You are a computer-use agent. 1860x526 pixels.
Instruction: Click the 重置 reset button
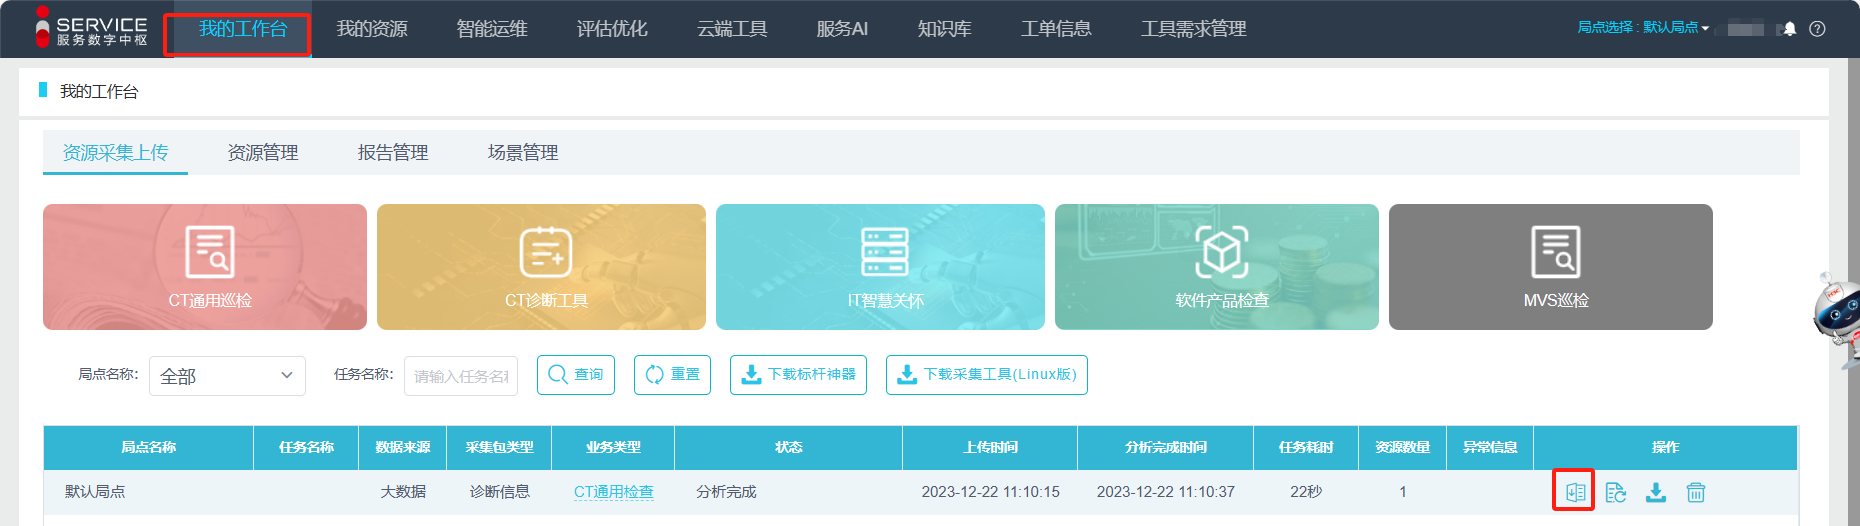[x=672, y=375]
